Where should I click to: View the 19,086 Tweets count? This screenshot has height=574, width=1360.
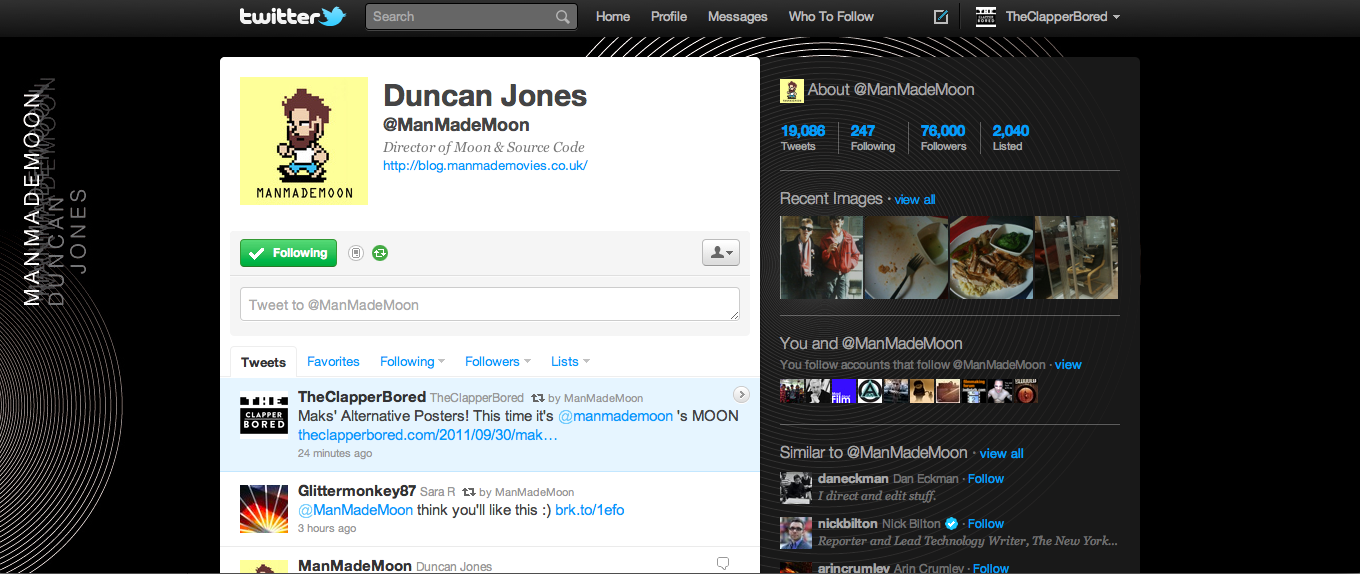802,137
